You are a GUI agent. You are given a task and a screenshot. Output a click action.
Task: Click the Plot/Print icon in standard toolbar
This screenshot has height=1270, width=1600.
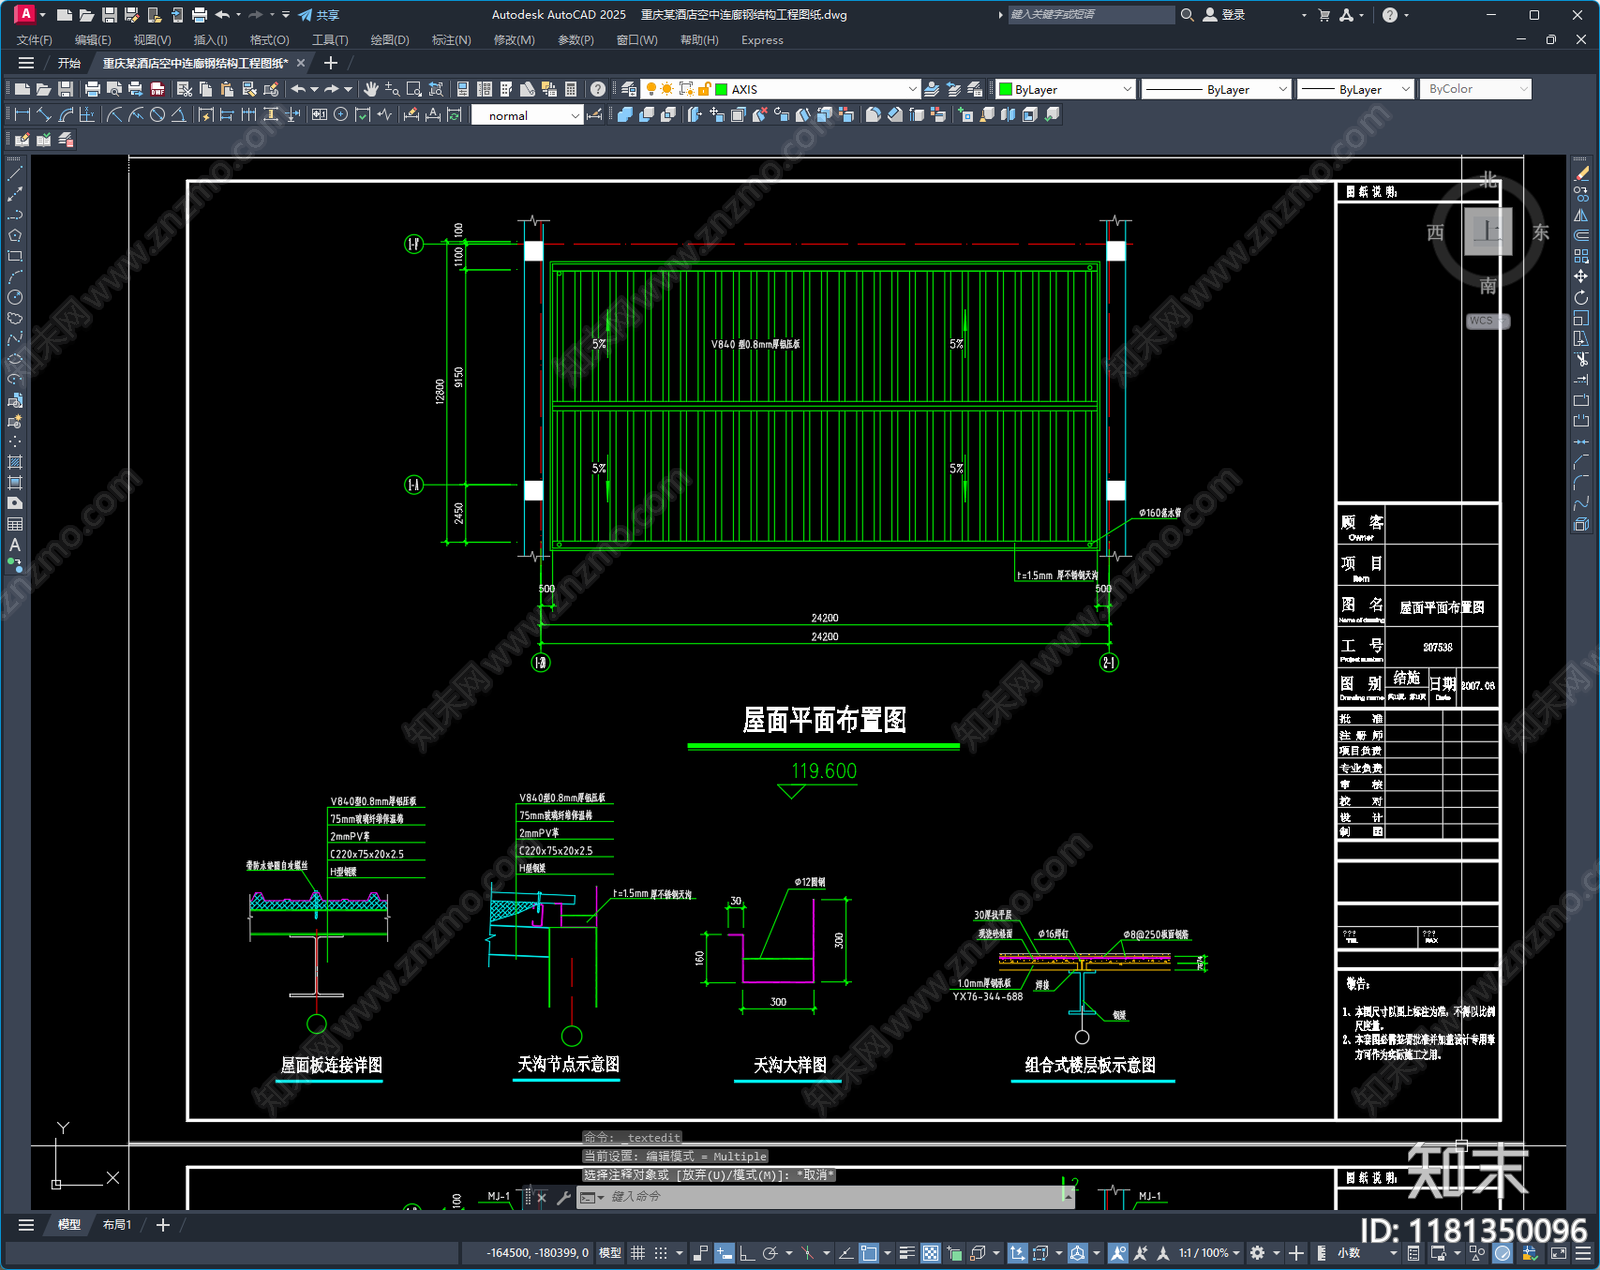point(92,89)
